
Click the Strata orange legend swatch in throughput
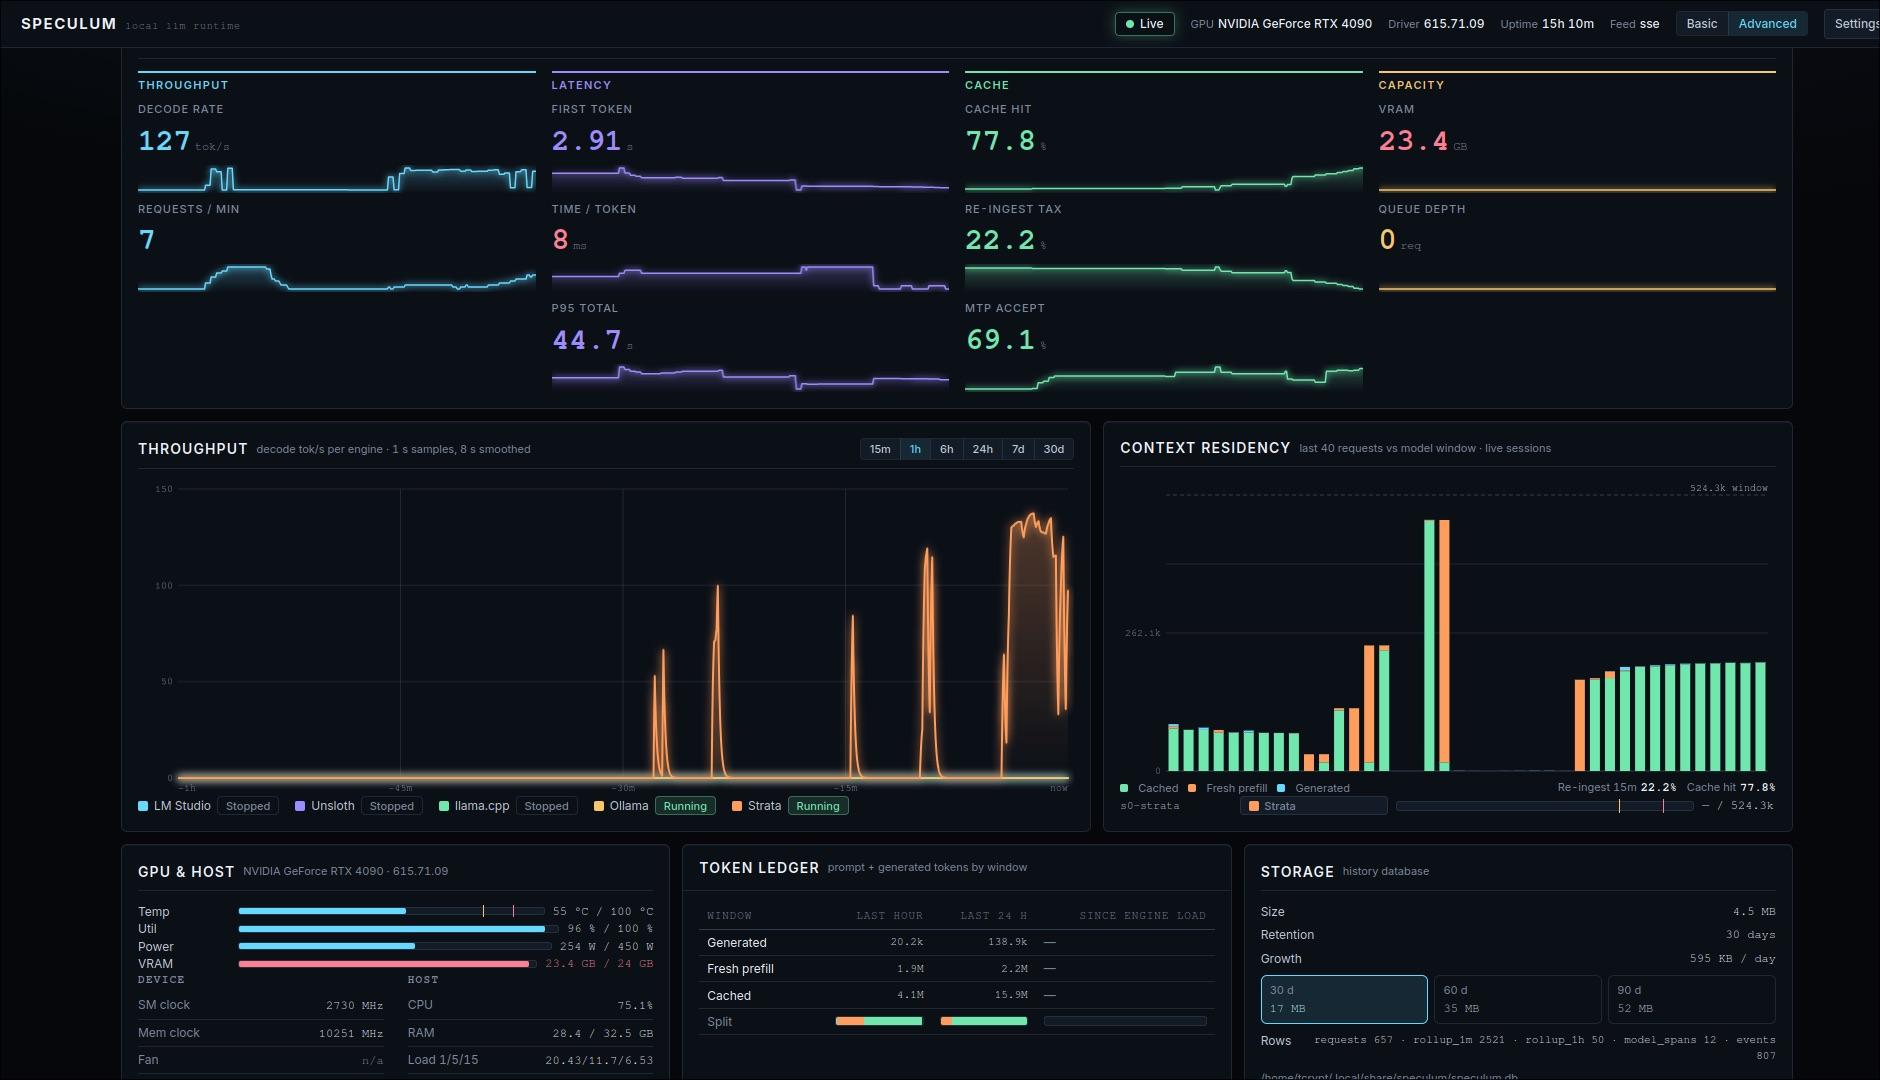737,806
